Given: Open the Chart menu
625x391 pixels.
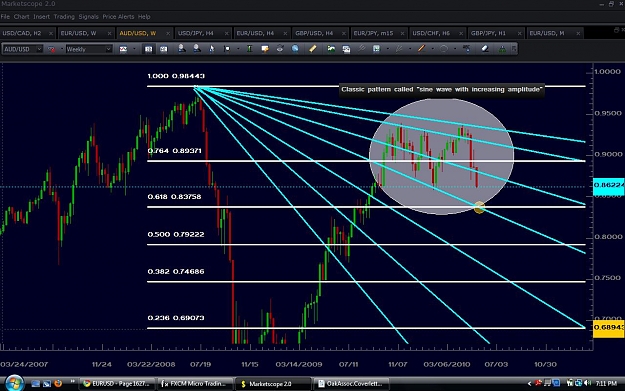Looking at the screenshot, I should pos(22,17).
